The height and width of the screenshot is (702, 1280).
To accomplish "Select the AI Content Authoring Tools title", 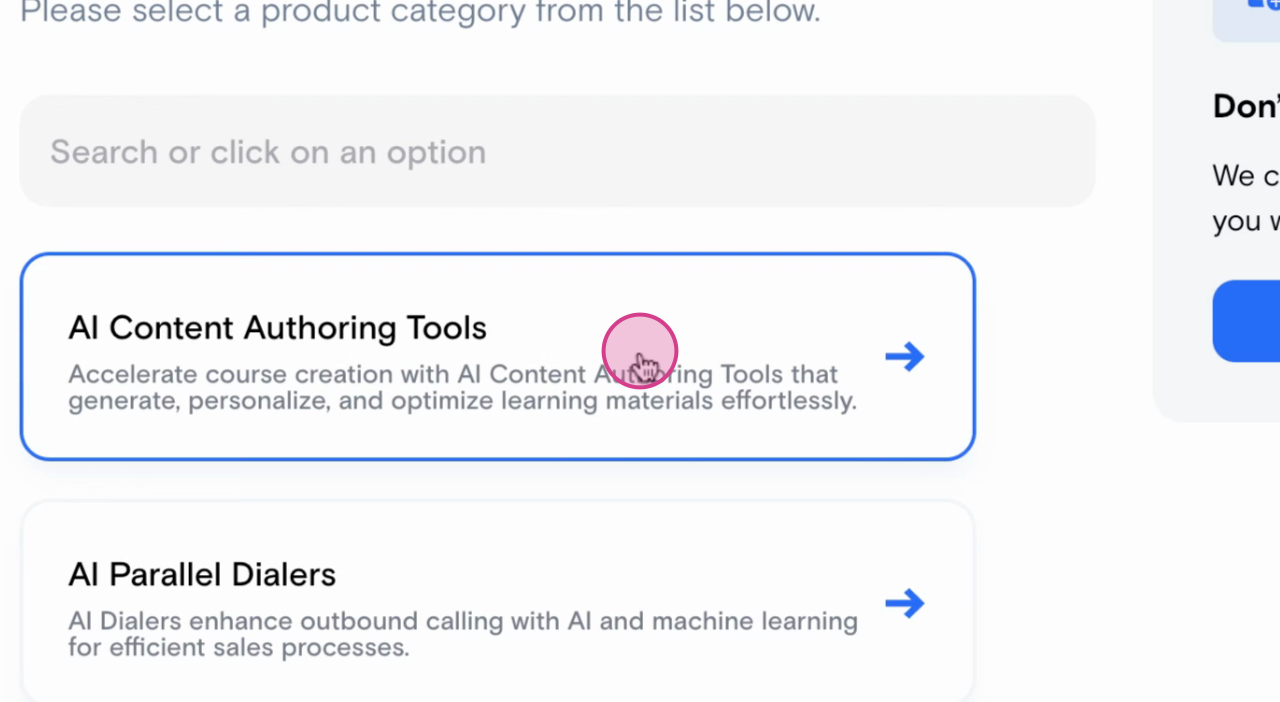I will click(277, 328).
